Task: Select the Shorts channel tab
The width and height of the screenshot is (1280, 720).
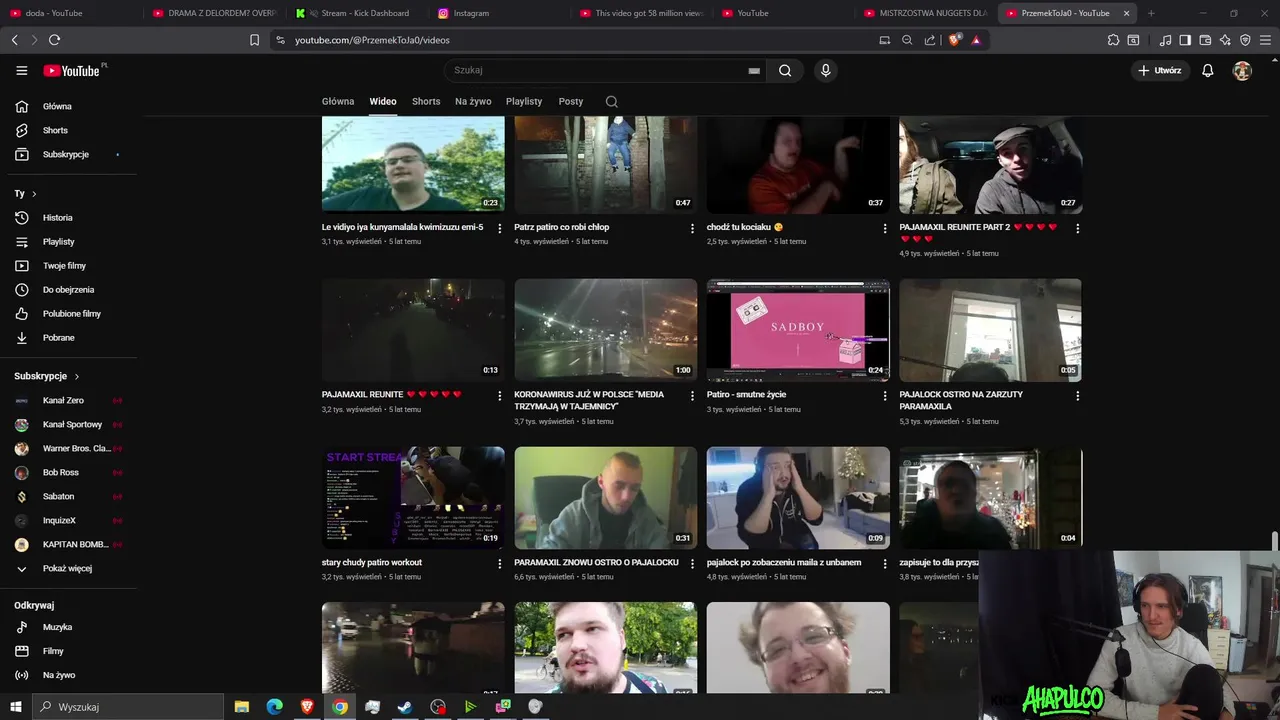Action: (426, 101)
